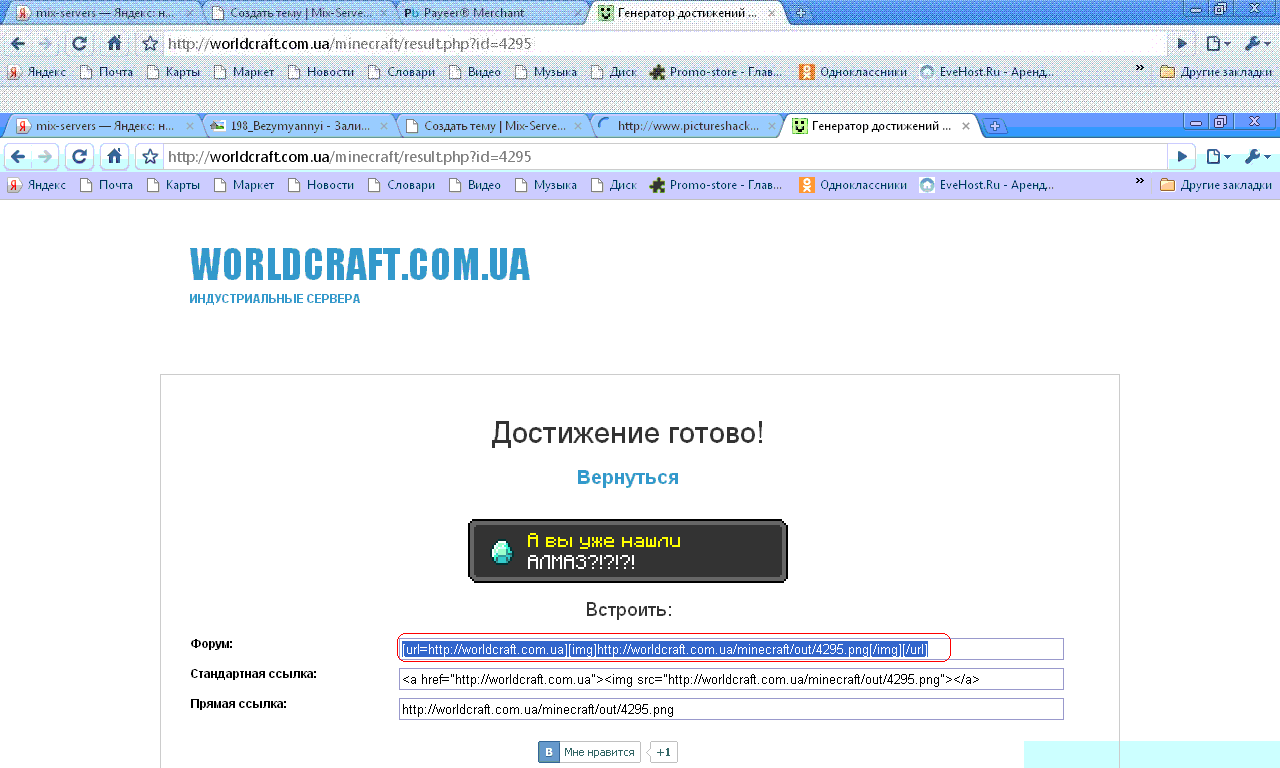Viewport: 1280px width, 768px height.
Task: Click the Forward arrow in the upper browser toolbar
Action: (x=45, y=44)
